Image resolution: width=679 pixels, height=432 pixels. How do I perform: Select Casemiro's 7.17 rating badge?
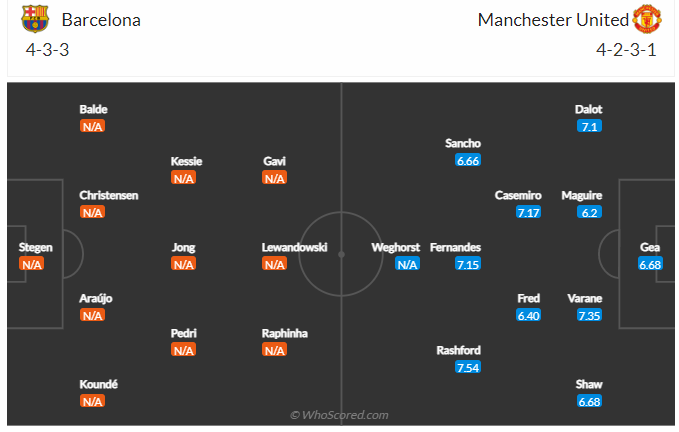[x=529, y=212]
